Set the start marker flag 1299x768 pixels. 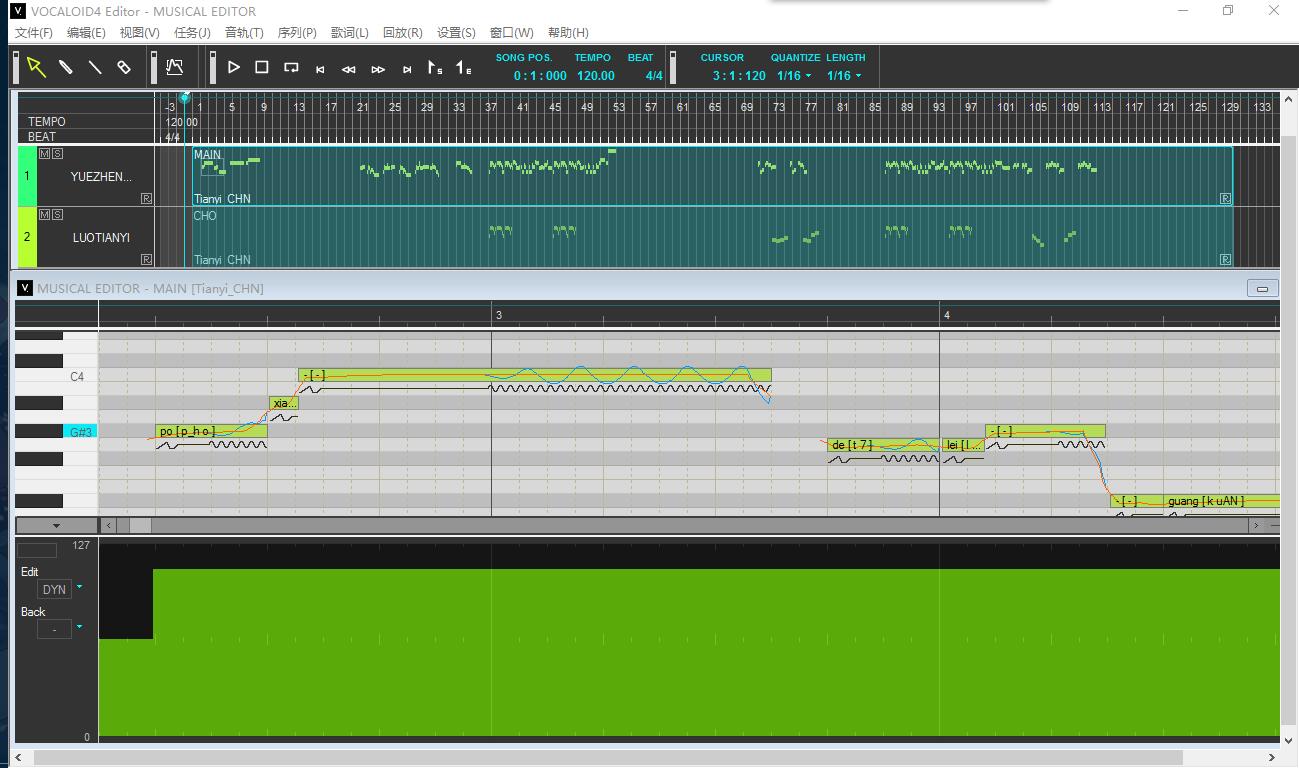(x=435, y=68)
